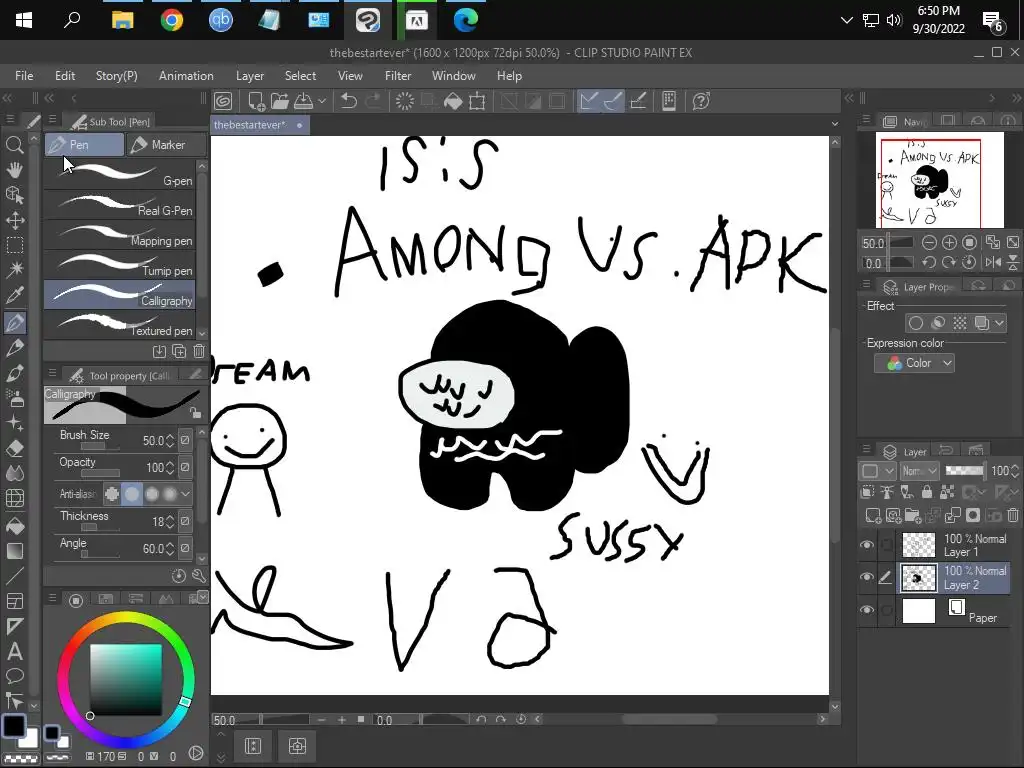This screenshot has height=768, width=1024.
Task: Toggle Snap to Ruler in command bar
Action: tap(589, 101)
